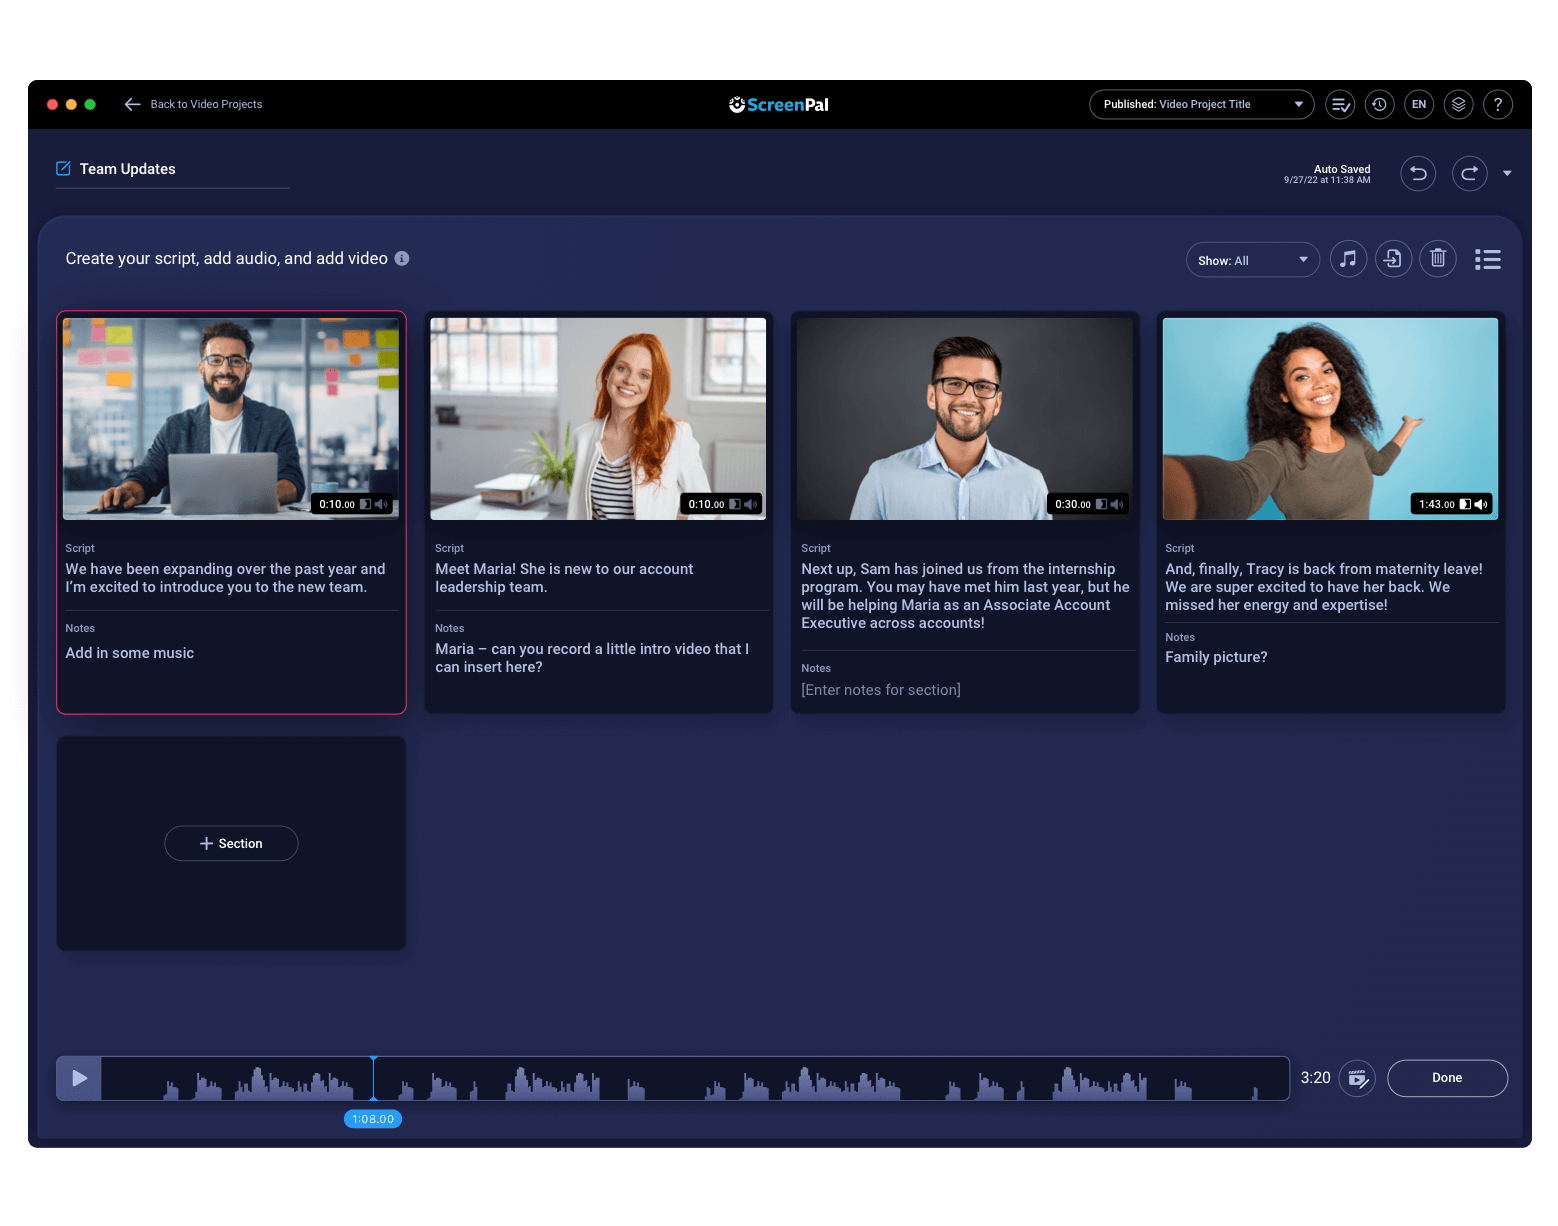Open the layers stack icon
The height and width of the screenshot is (1226, 1558).
click(1458, 104)
